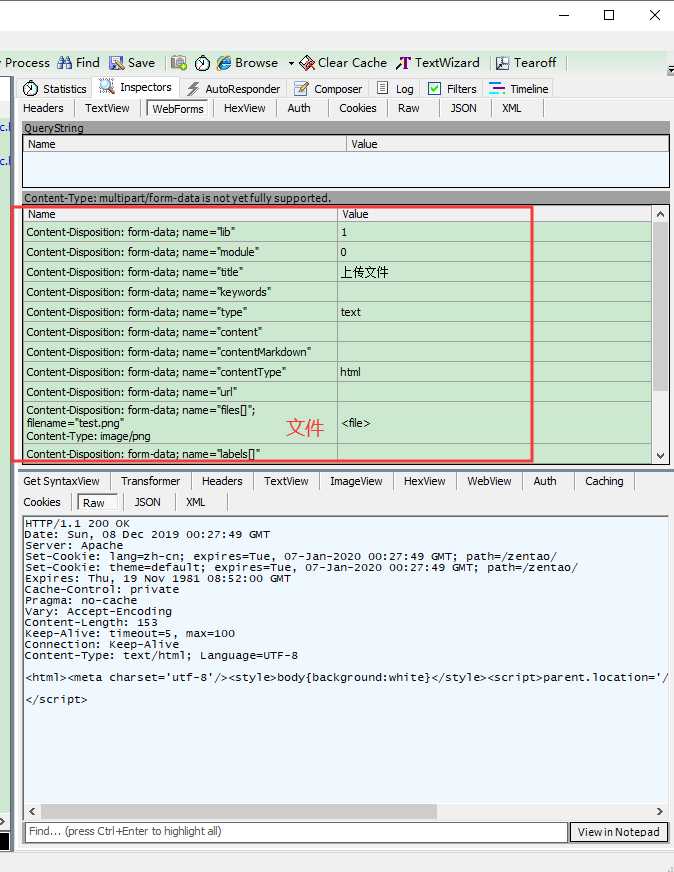Viewport: 674px width, 872px height.
Task: Open the Log tab
Action: coord(395,89)
